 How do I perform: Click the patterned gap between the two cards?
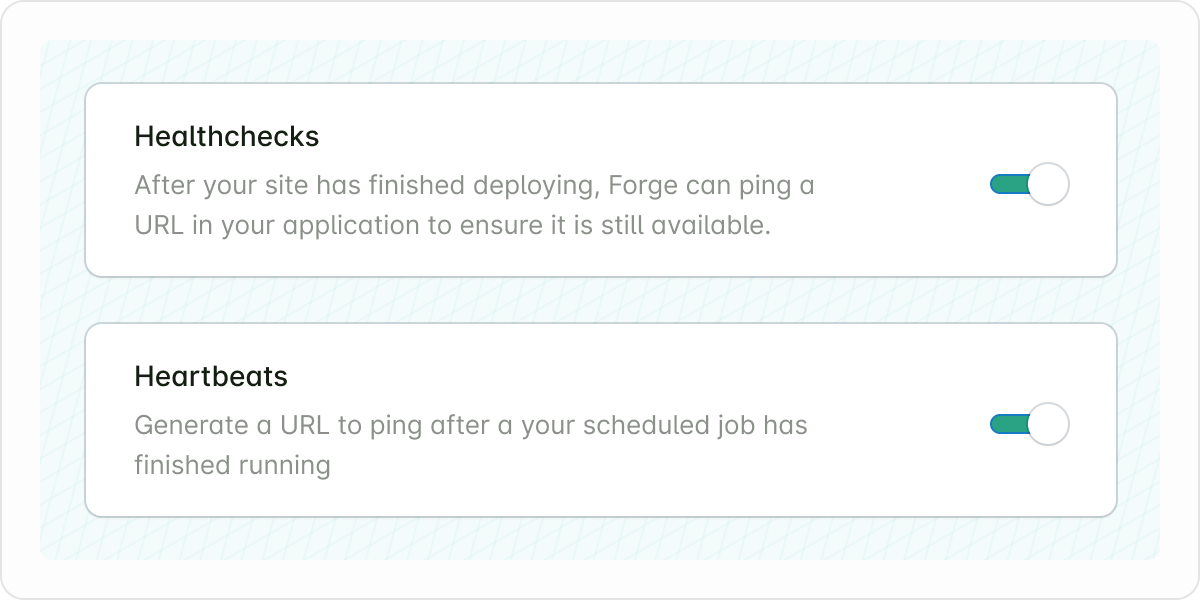point(600,300)
